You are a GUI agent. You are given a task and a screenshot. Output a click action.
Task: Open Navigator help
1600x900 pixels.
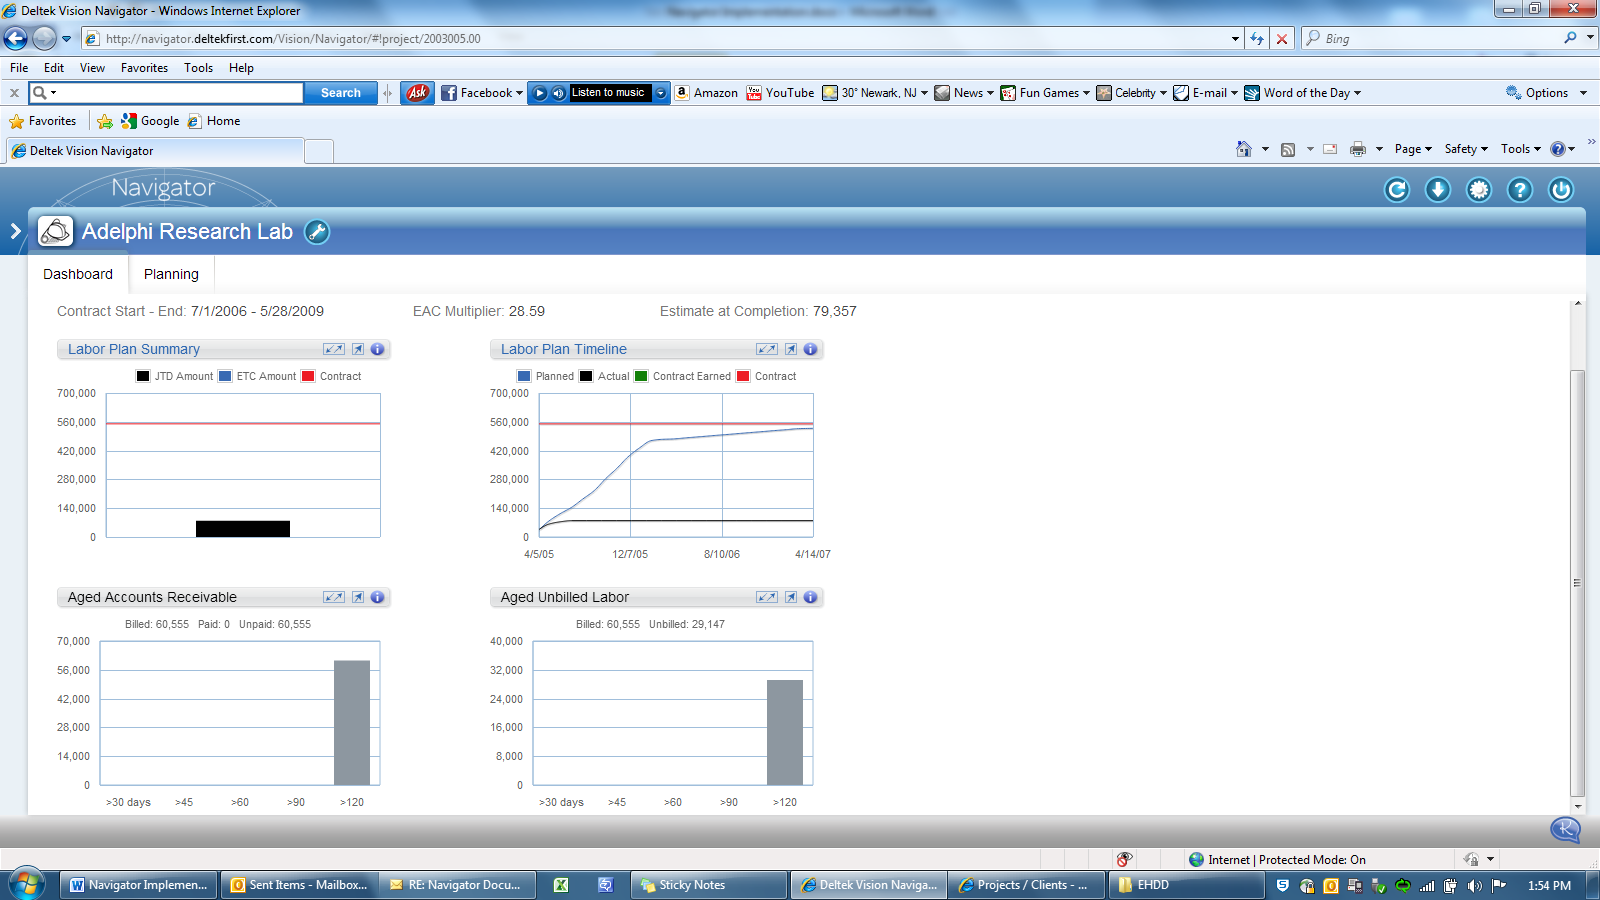pos(1520,189)
